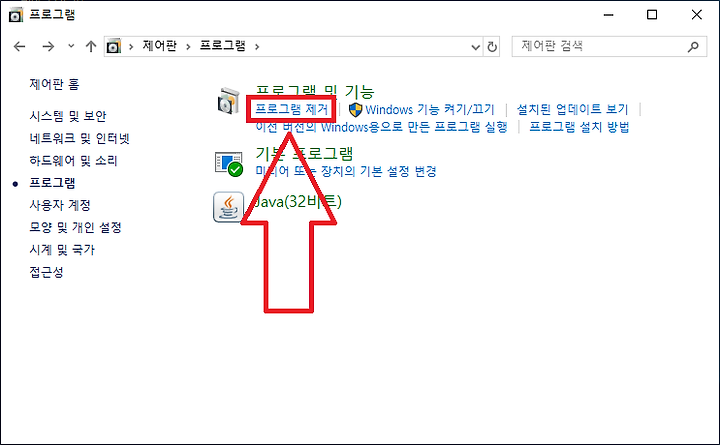This screenshot has width=720, height=445.
Task: Click the 프로그램 제거 link
Action: tap(292, 109)
